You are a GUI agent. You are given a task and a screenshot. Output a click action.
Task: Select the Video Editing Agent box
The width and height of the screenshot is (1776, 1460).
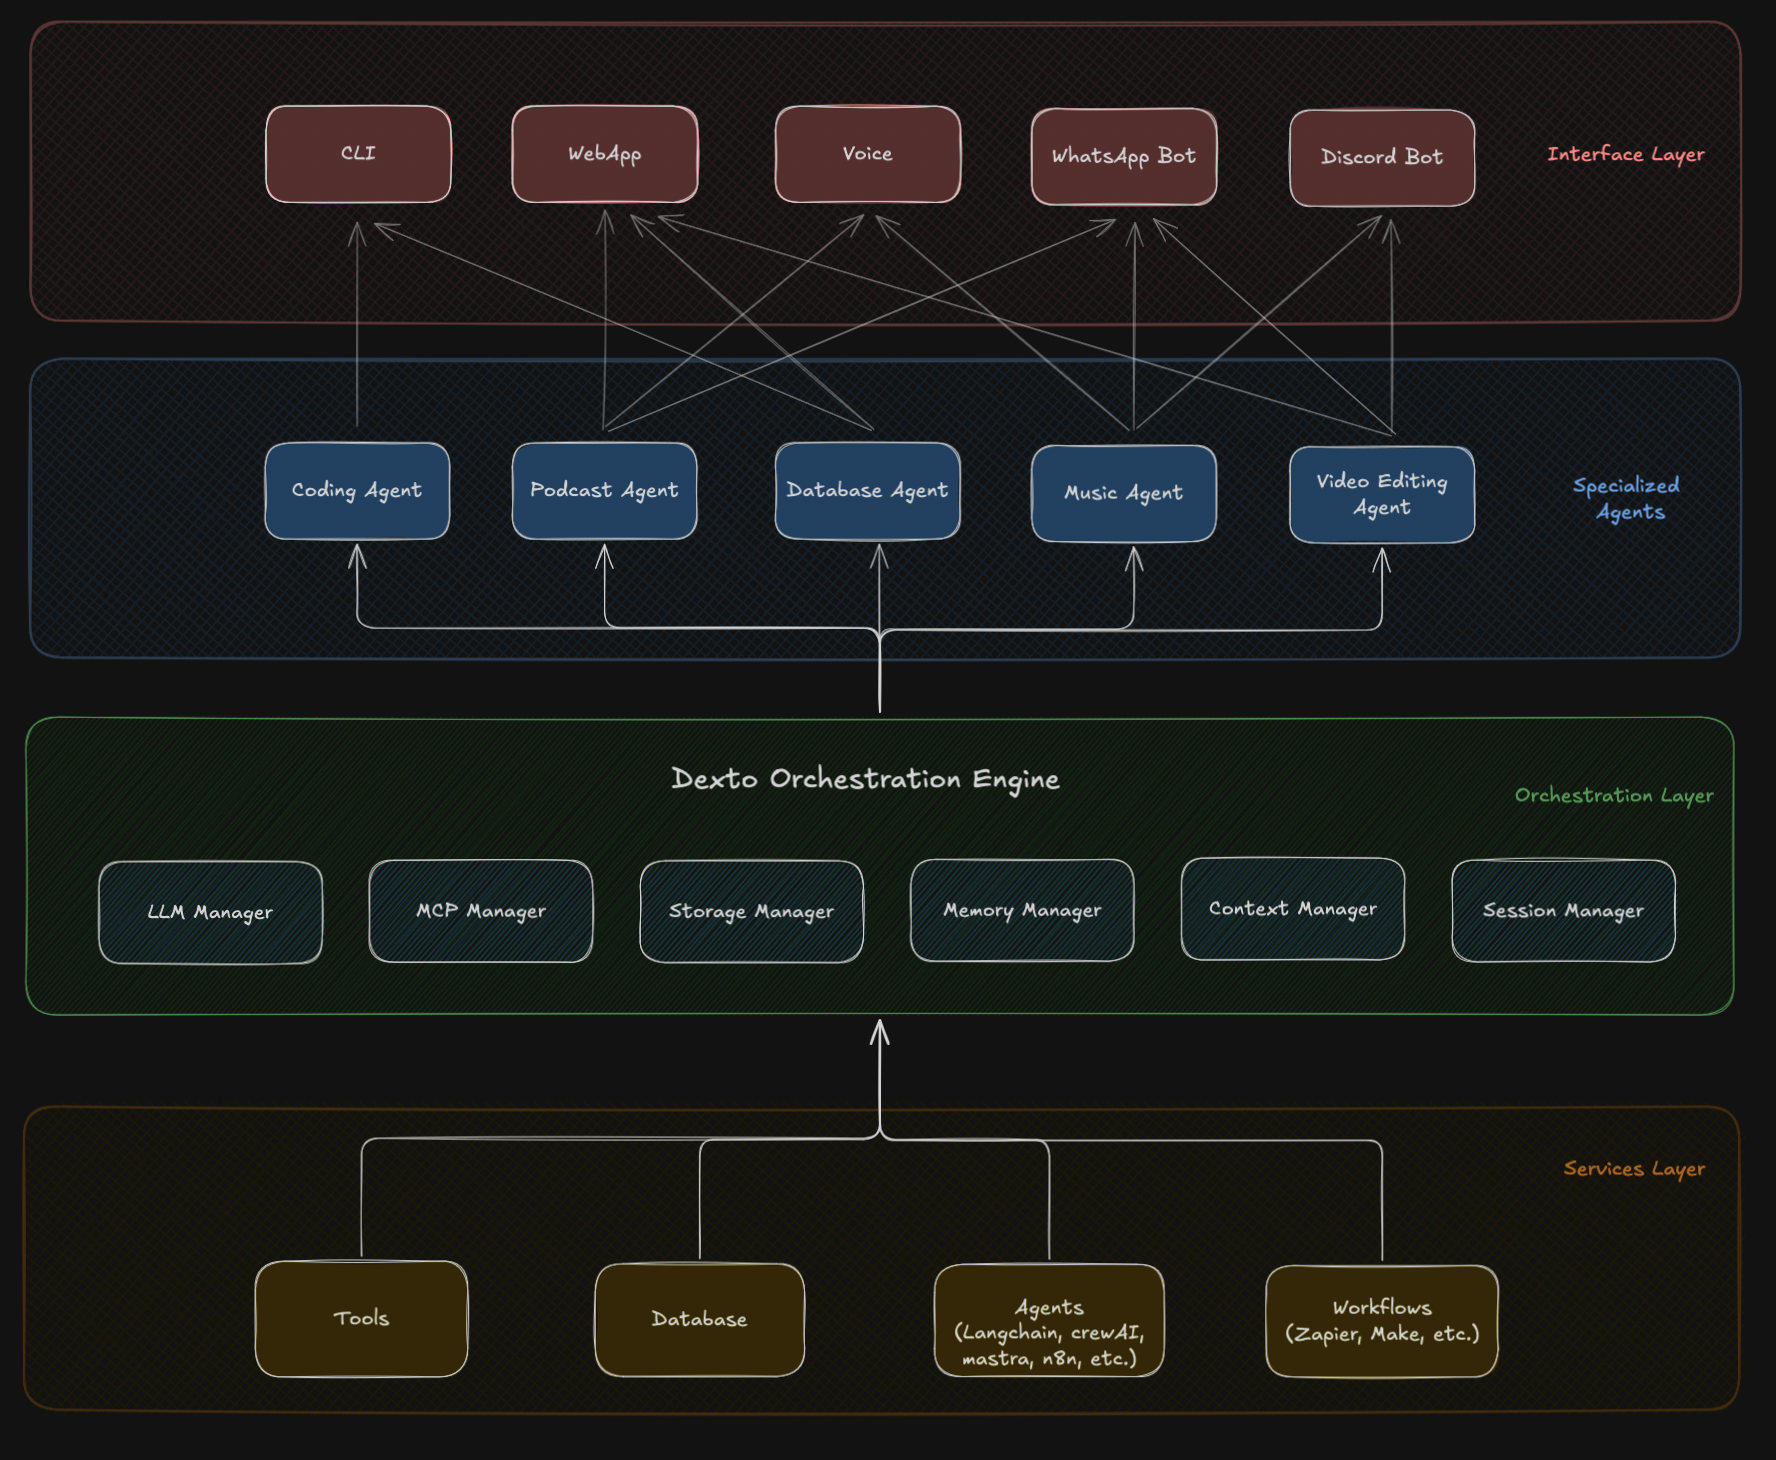click(x=1381, y=494)
